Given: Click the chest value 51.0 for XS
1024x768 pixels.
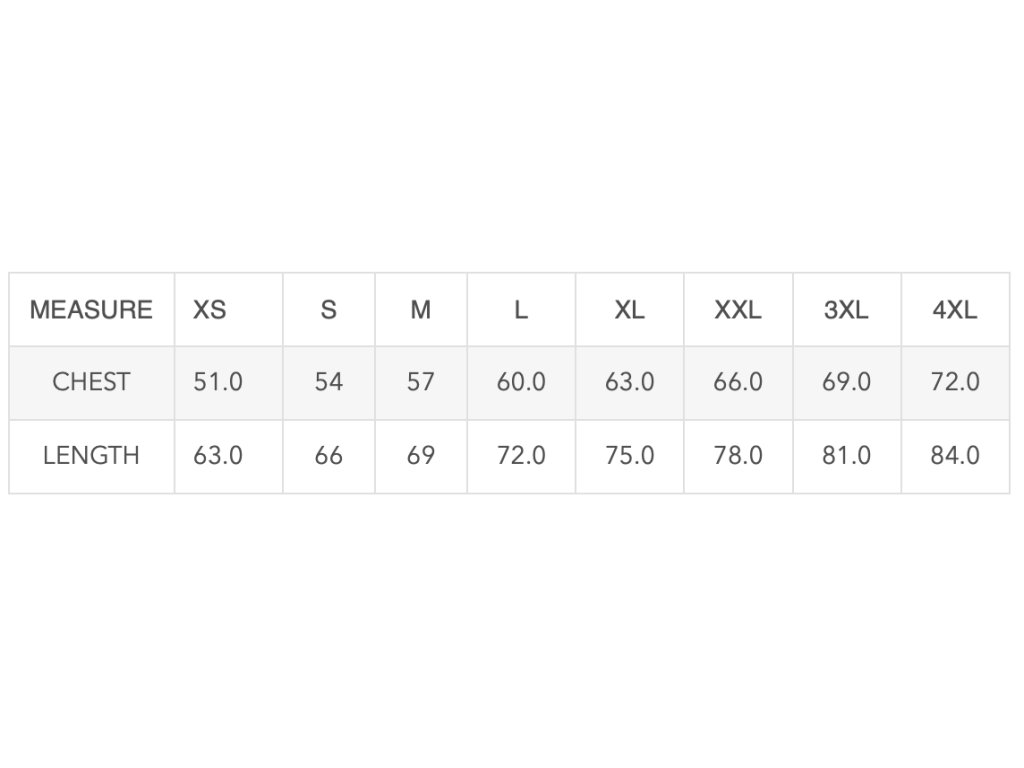Looking at the screenshot, I should point(218,382).
